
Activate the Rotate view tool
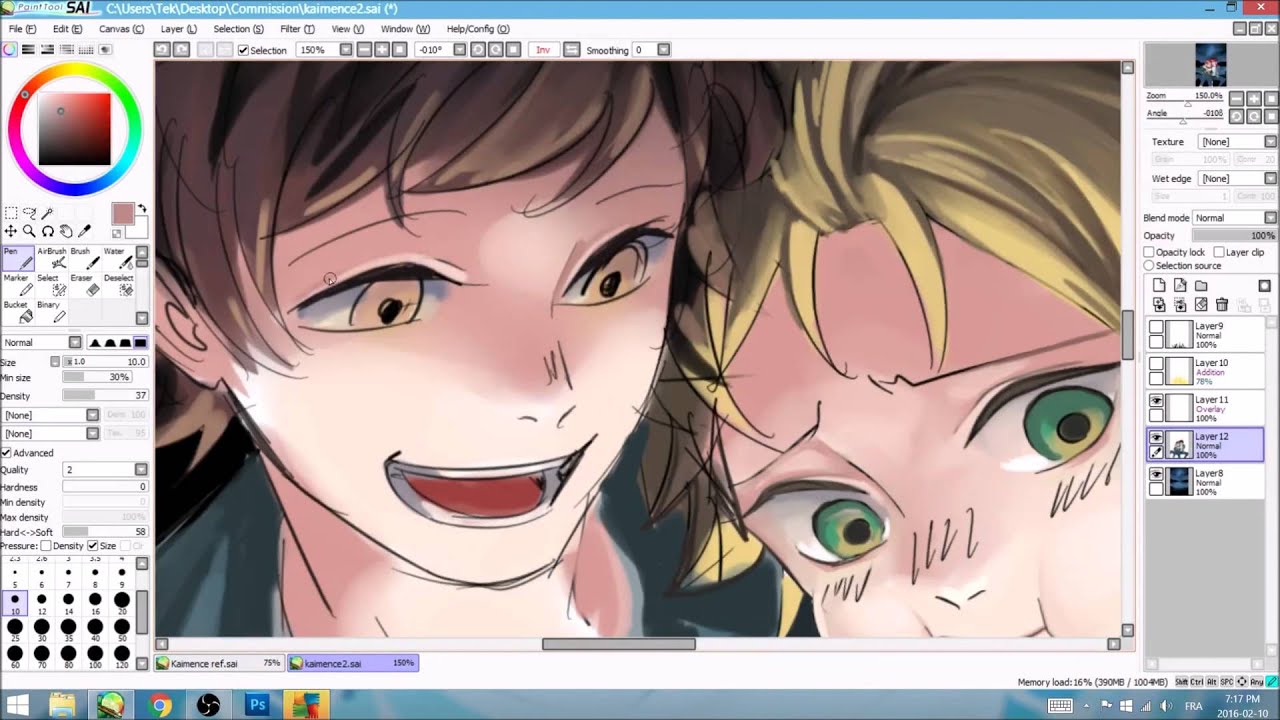[x=47, y=231]
